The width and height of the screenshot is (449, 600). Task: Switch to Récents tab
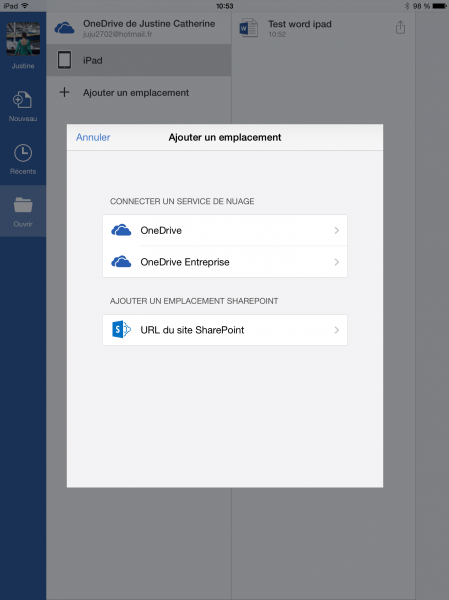[x=23, y=160]
